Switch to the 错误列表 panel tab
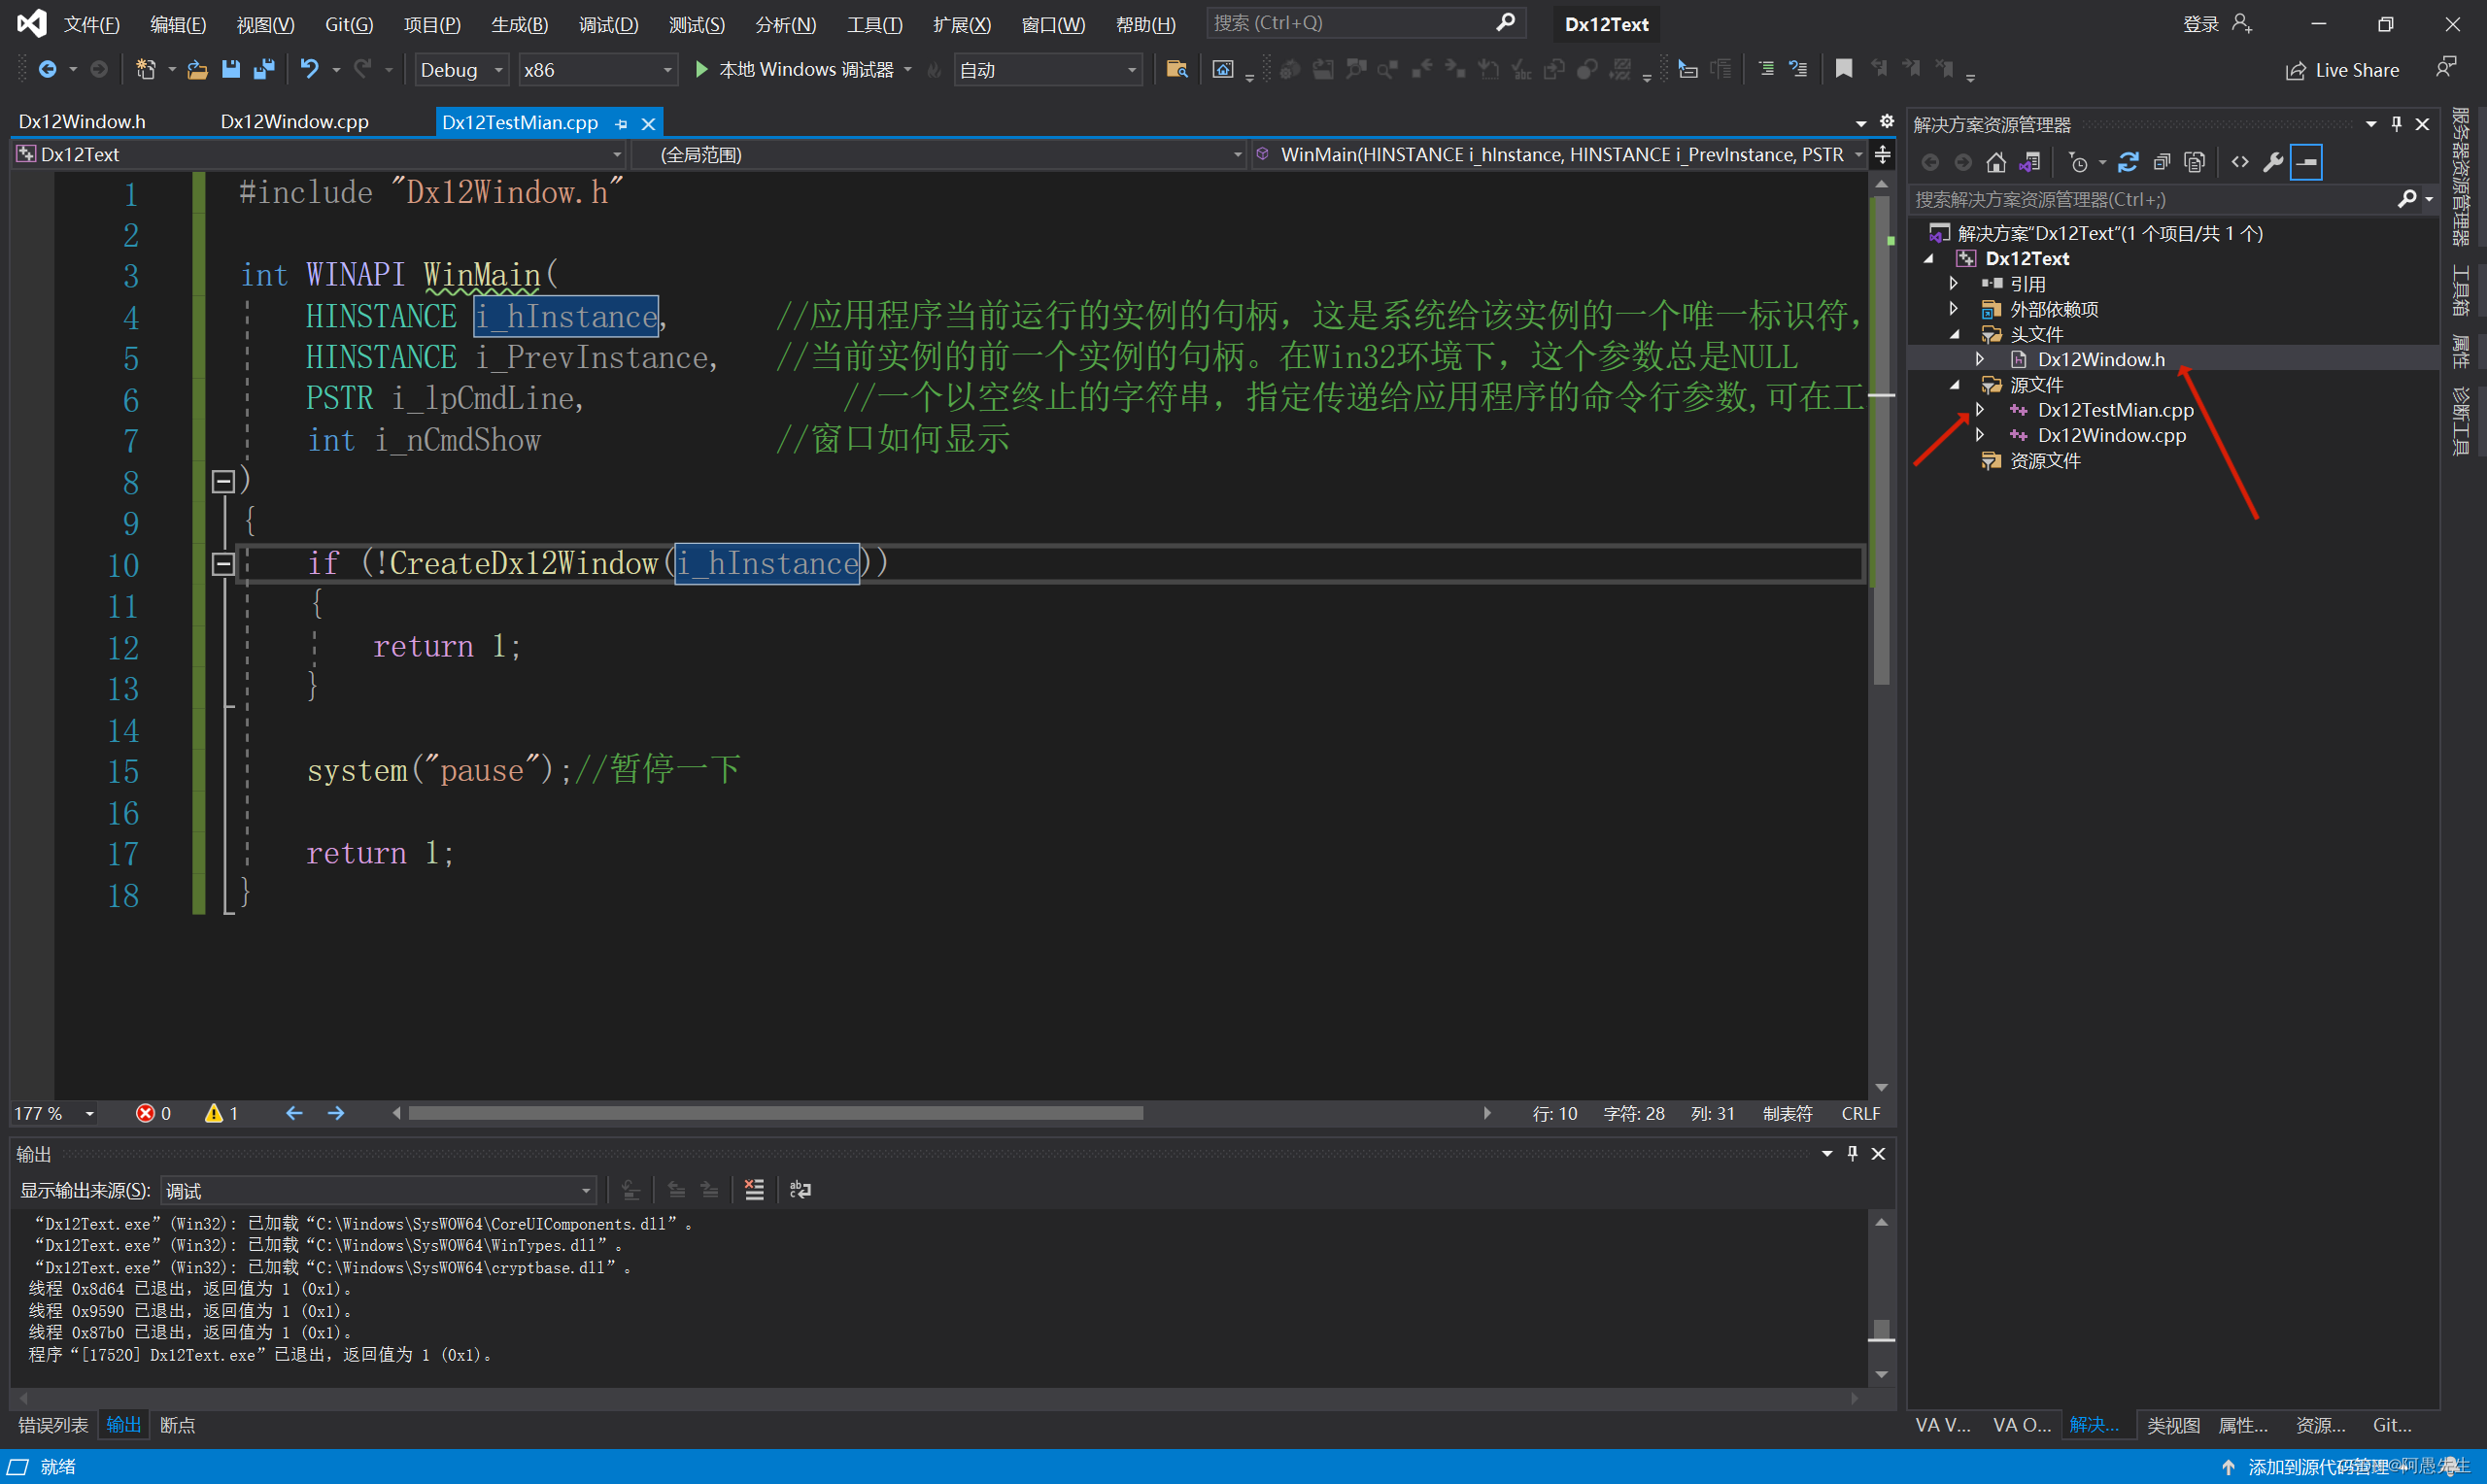The width and height of the screenshot is (2487, 1484). pyautogui.click(x=52, y=1424)
